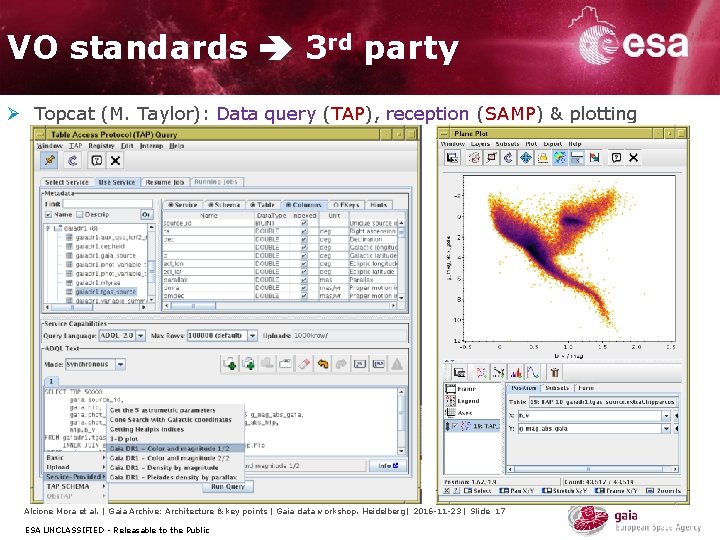Collapse the gaiadr1 schema tree node
Viewport: 720px width, 540px height.
click(48, 228)
